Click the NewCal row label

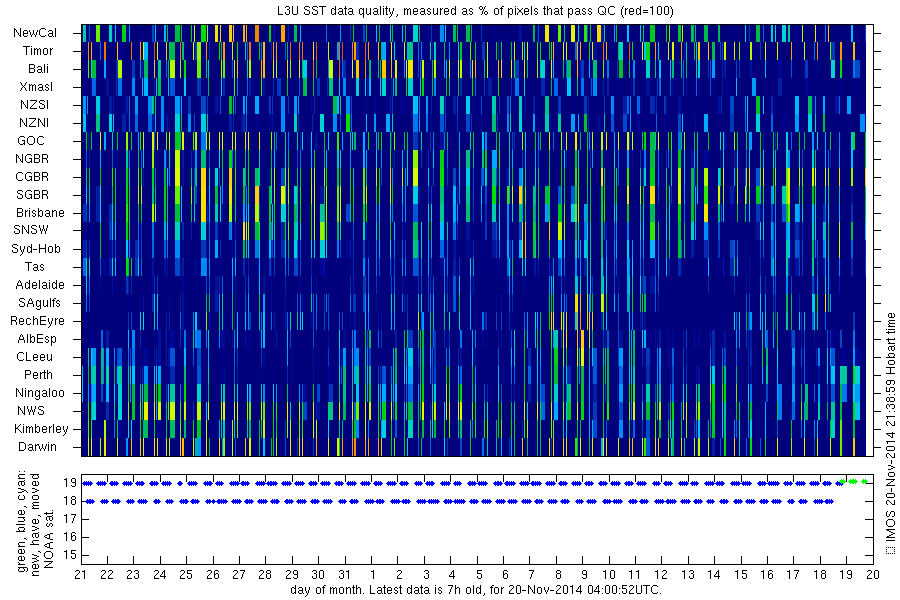click(35, 33)
